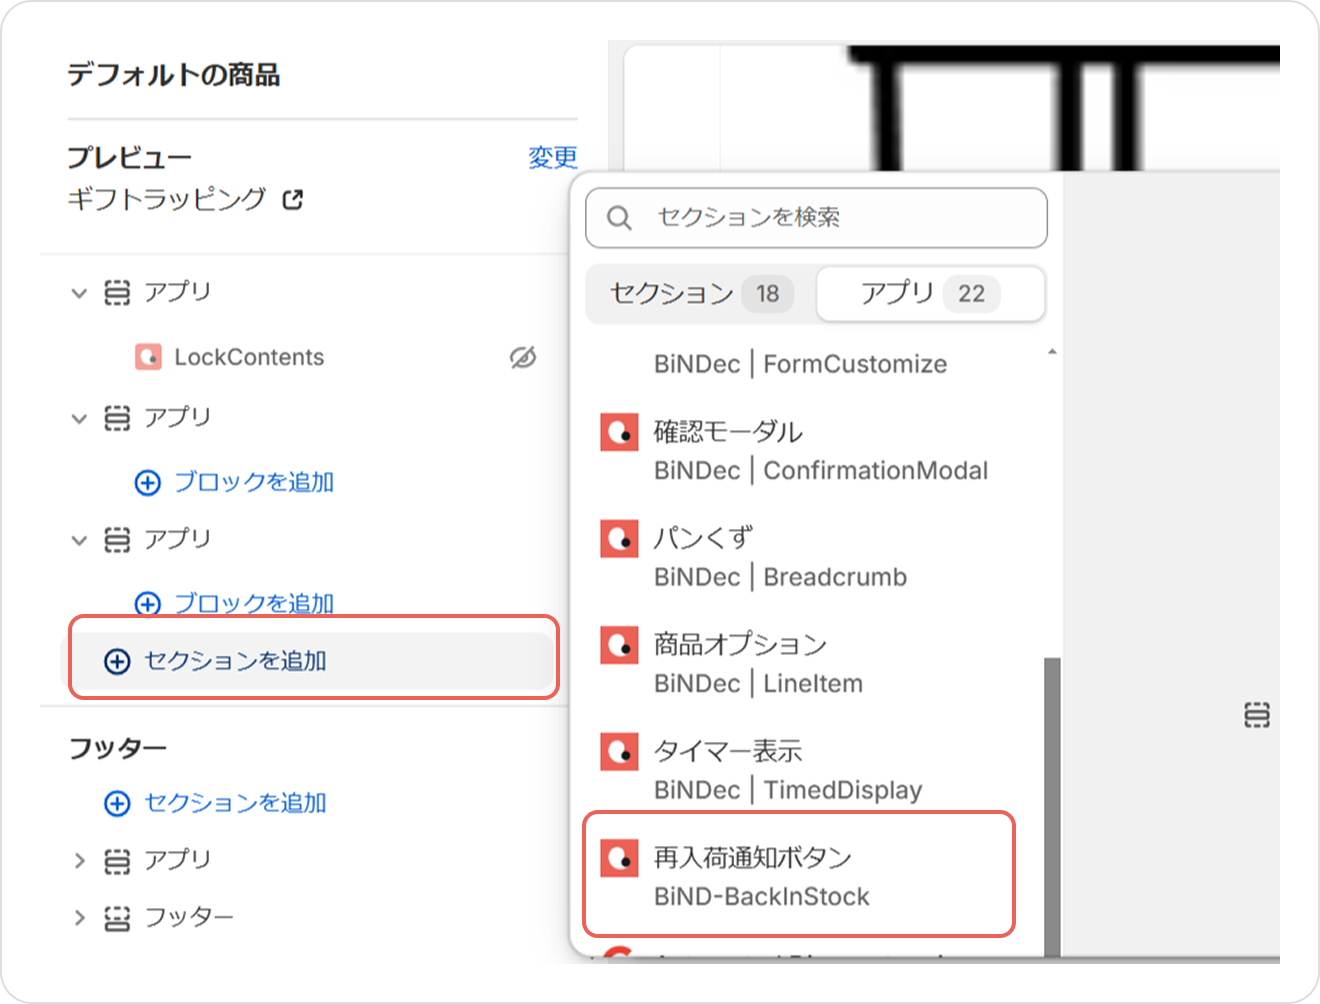Click the 商品オプション app icon
The height and width of the screenshot is (1004, 1320).
pos(619,646)
